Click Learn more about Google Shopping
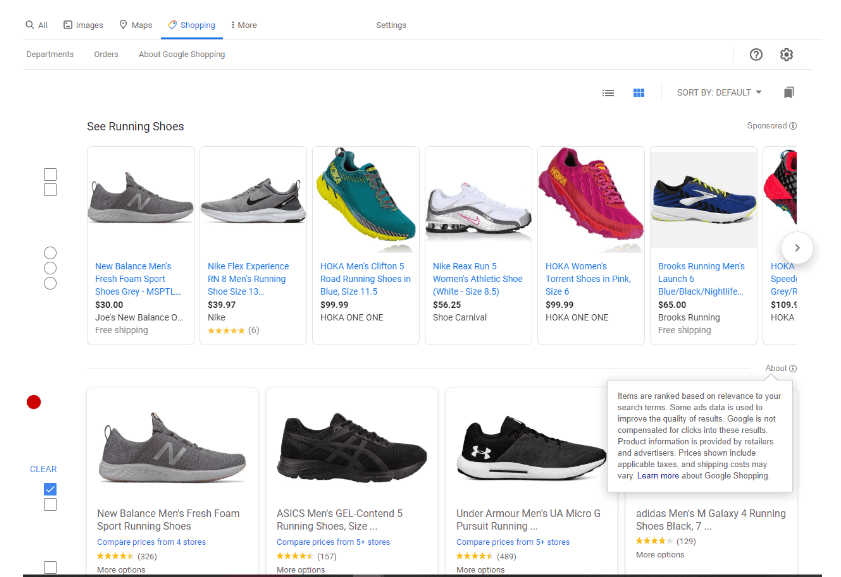The width and height of the screenshot is (841, 577). coord(658,476)
